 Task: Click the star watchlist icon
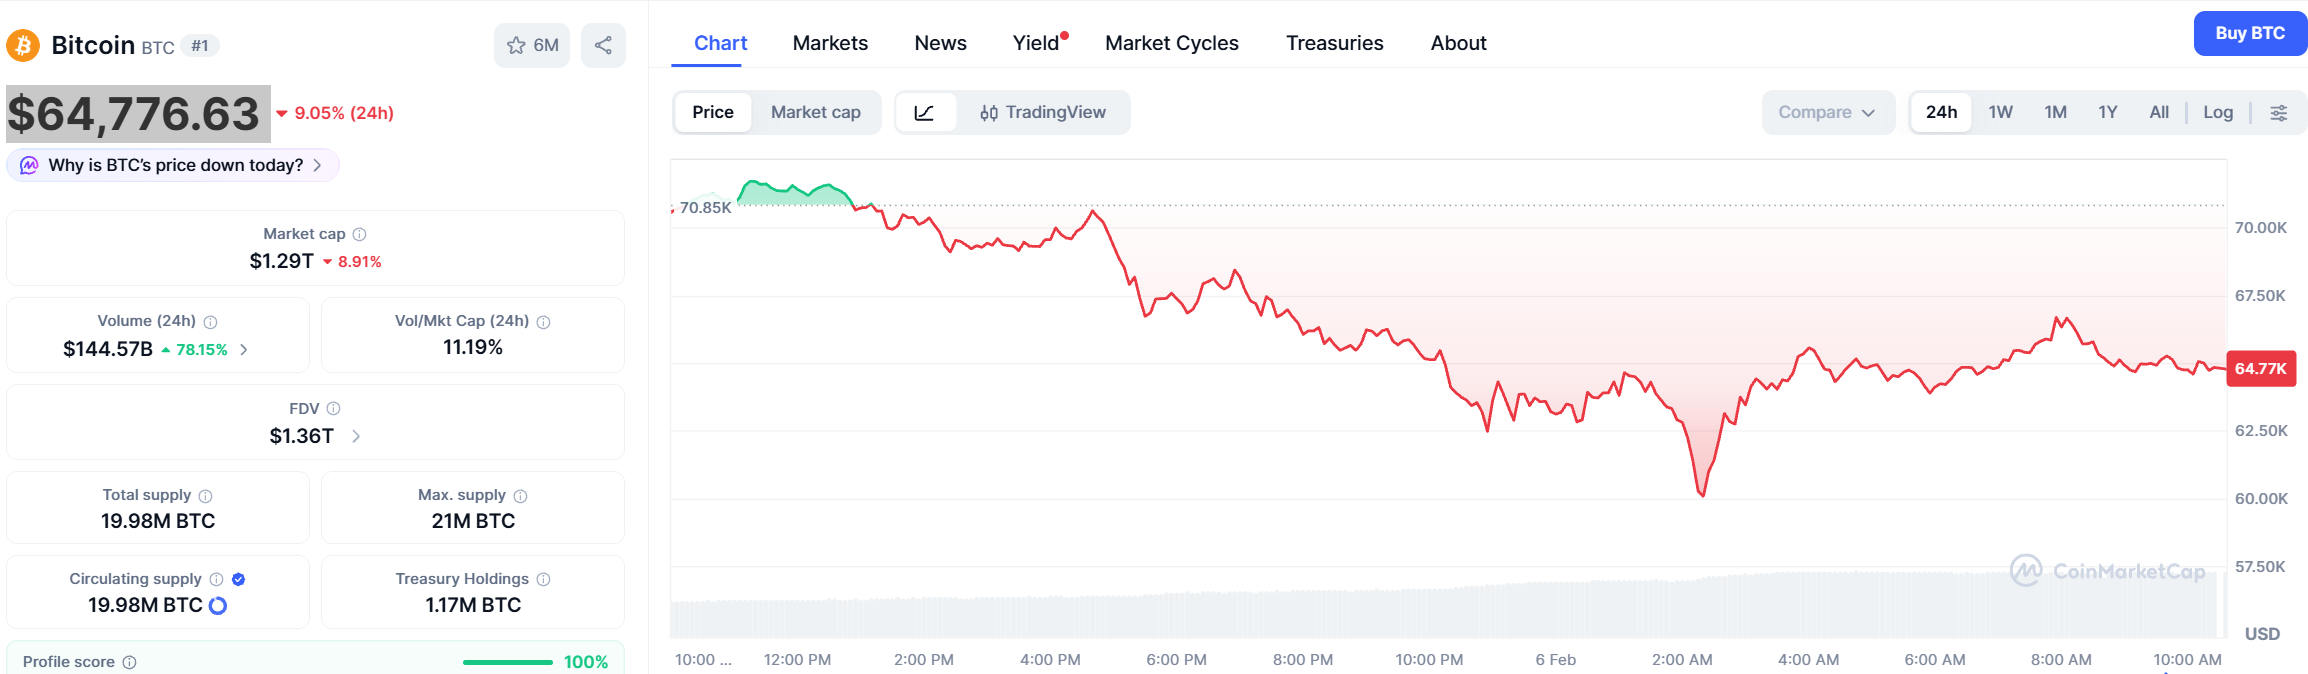pos(517,45)
